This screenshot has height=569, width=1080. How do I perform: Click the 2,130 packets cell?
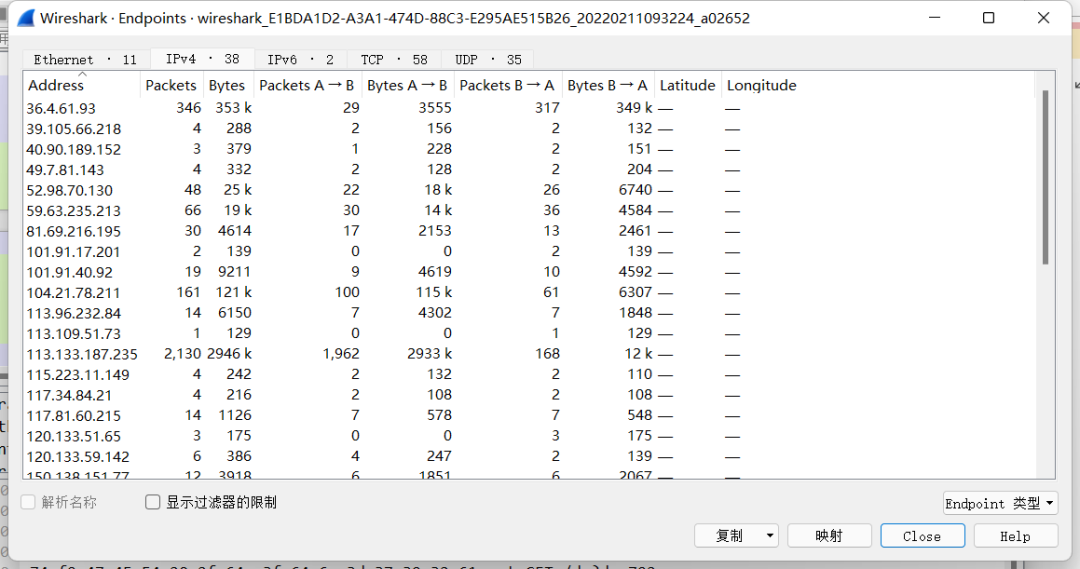183,354
